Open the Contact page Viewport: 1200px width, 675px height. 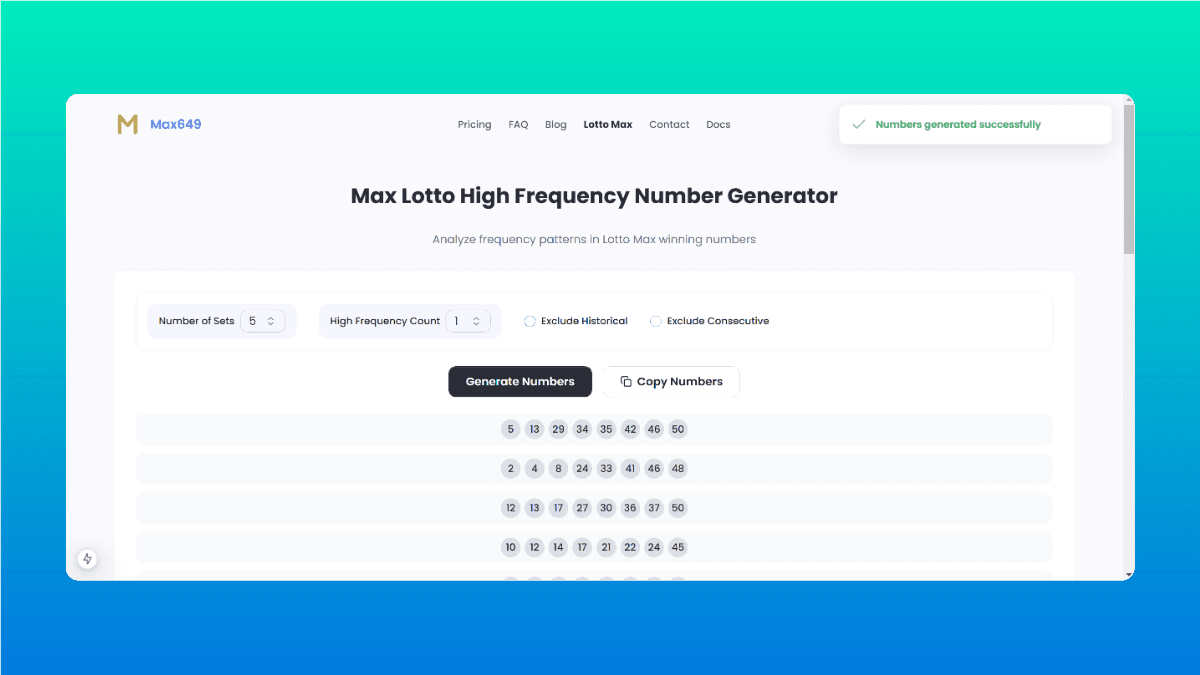coord(669,125)
